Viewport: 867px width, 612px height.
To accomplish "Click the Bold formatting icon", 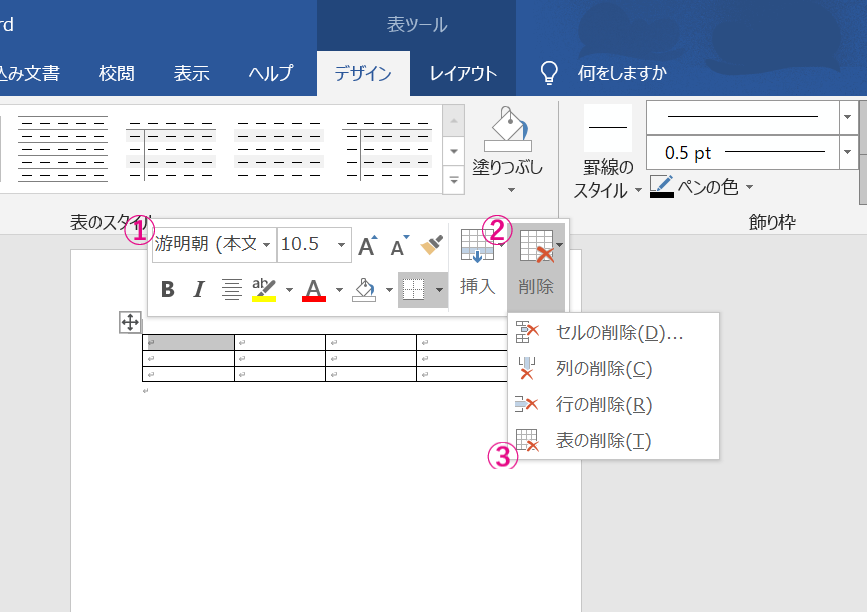I will pyautogui.click(x=168, y=290).
